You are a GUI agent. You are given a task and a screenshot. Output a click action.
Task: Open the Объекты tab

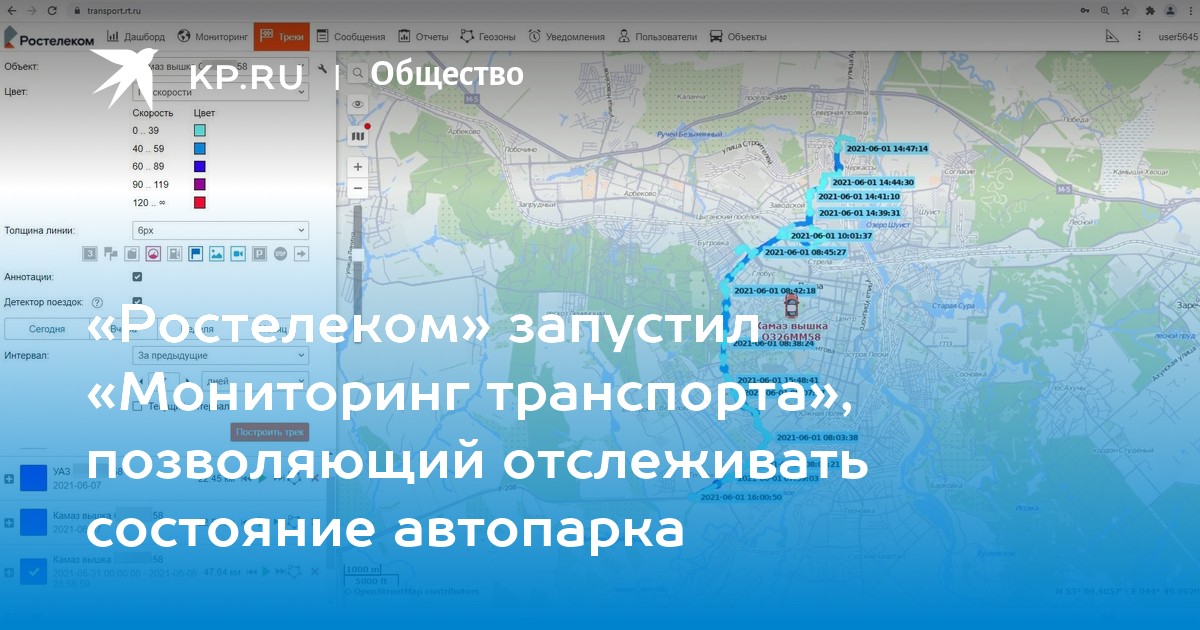coord(738,37)
